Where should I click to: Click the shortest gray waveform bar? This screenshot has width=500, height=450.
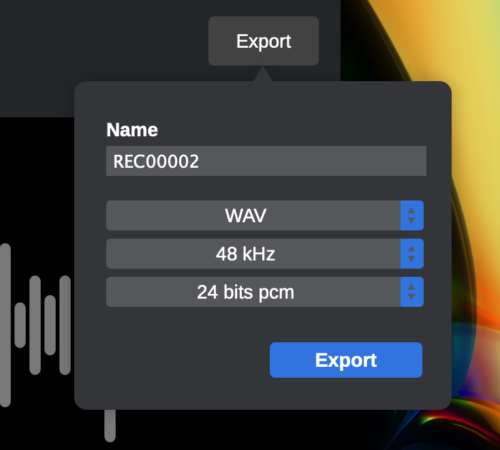tap(20, 325)
